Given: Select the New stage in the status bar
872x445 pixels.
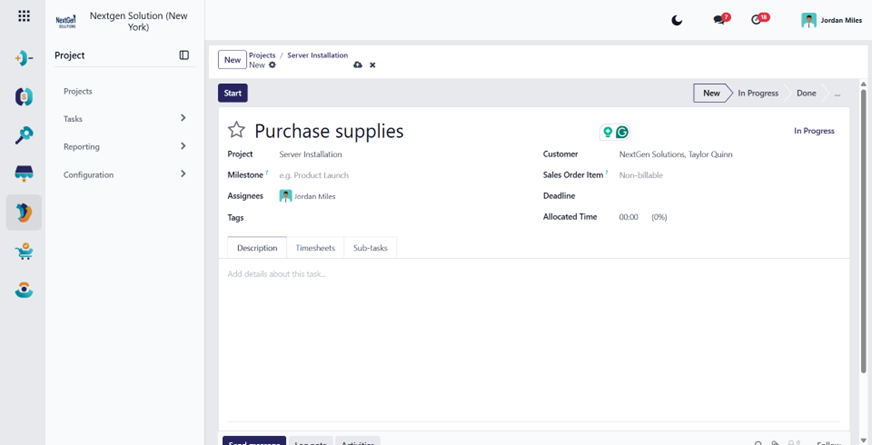Looking at the screenshot, I should pos(711,93).
